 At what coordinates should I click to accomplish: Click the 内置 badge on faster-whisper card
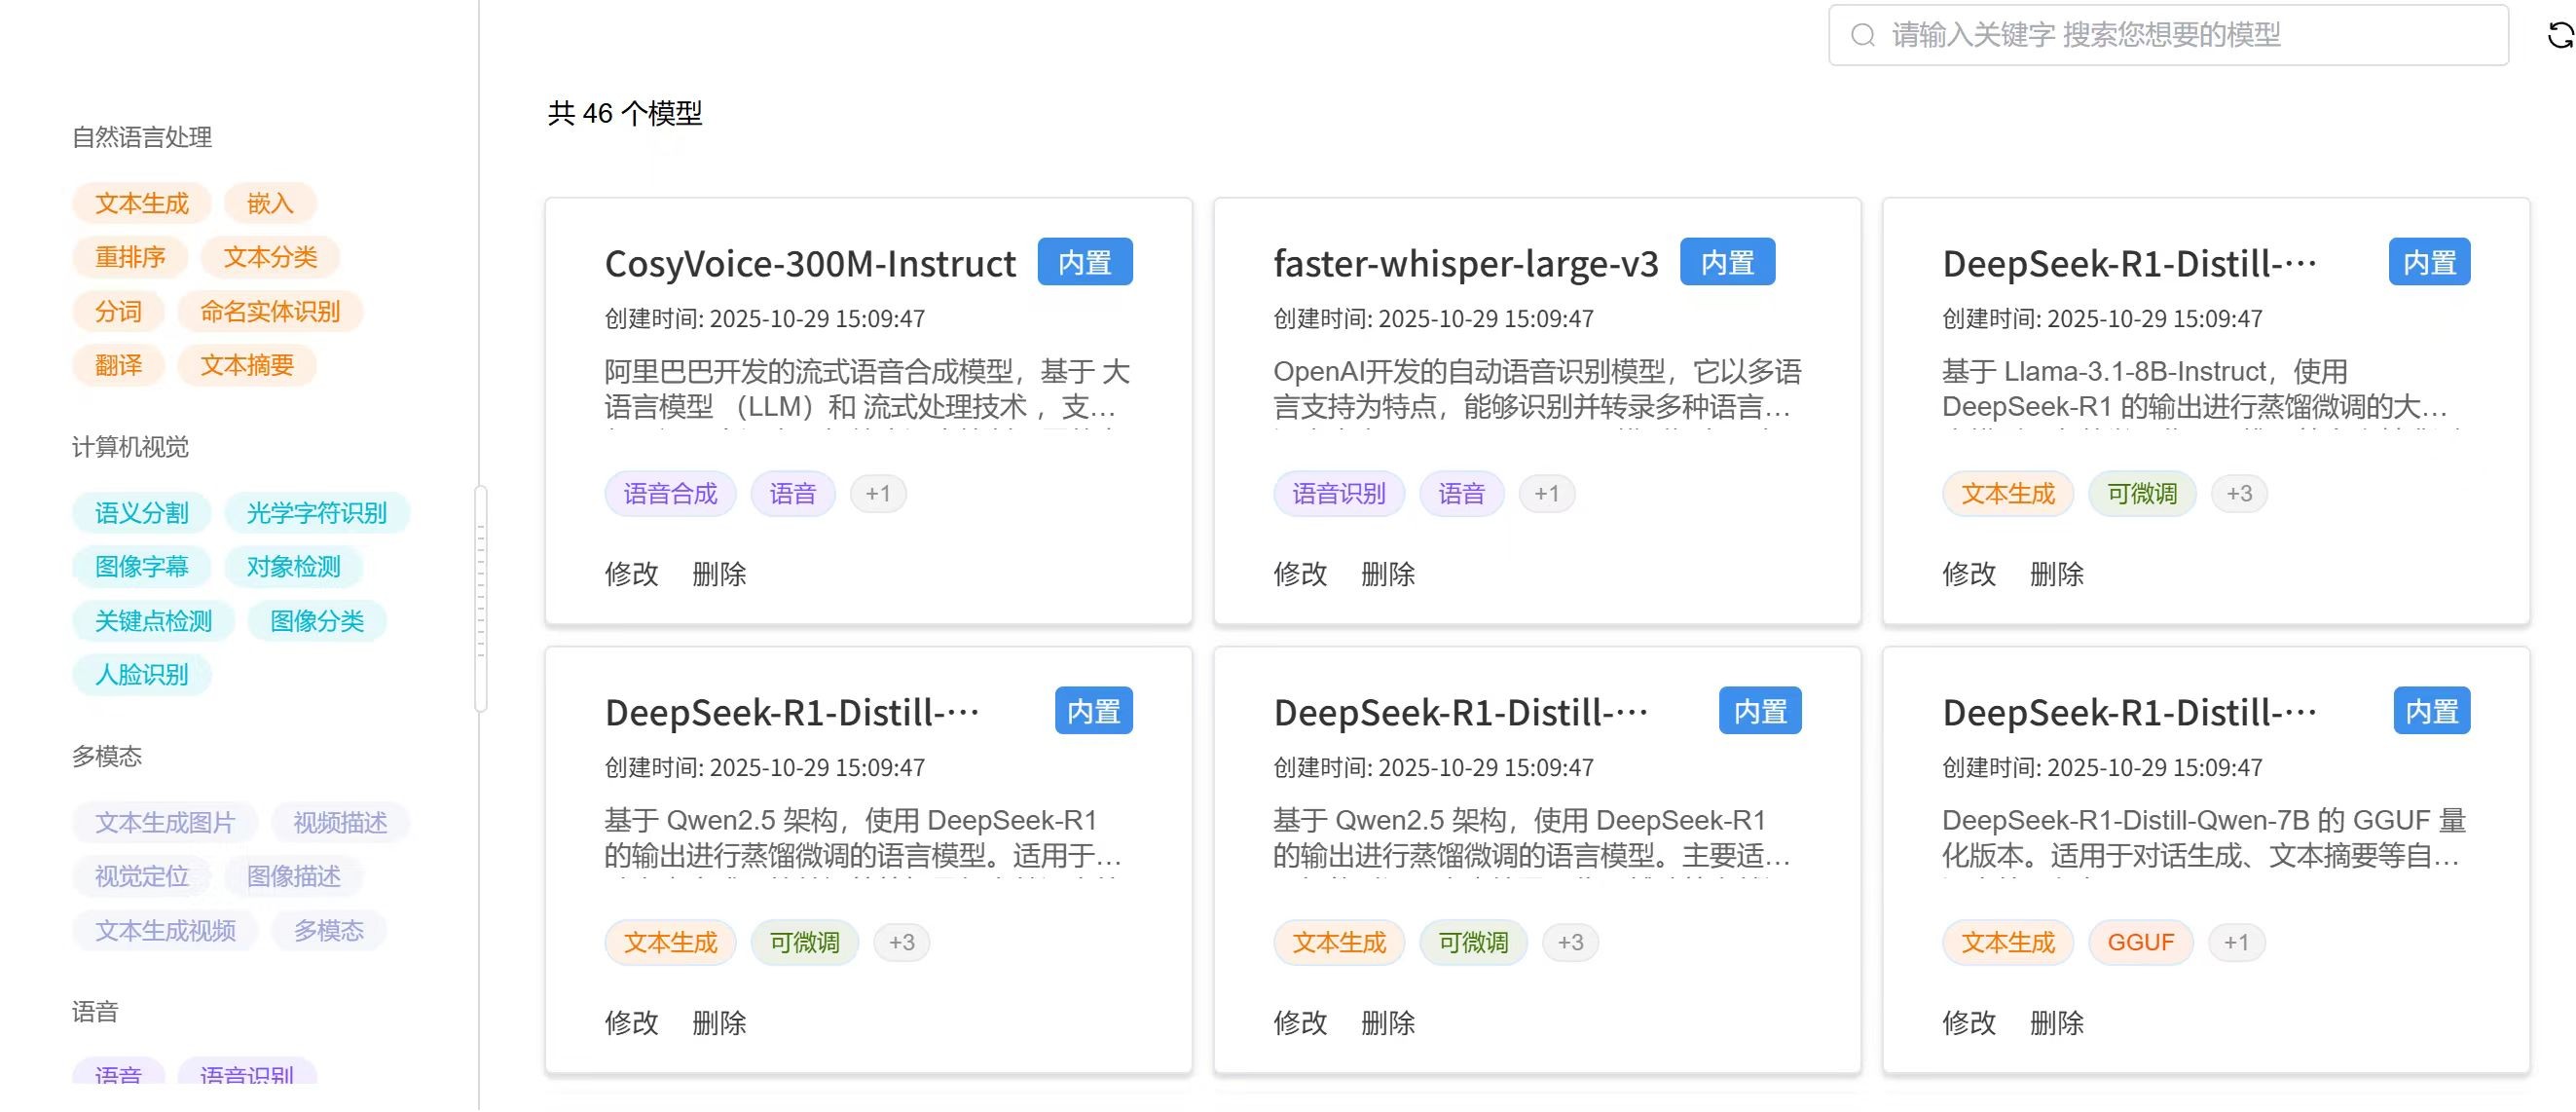tap(1727, 262)
